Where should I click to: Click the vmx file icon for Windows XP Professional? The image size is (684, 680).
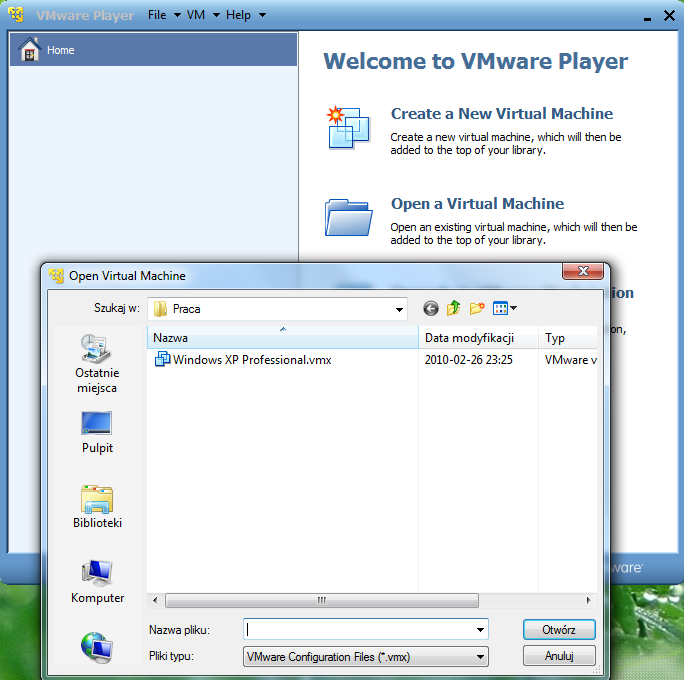point(162,359)
